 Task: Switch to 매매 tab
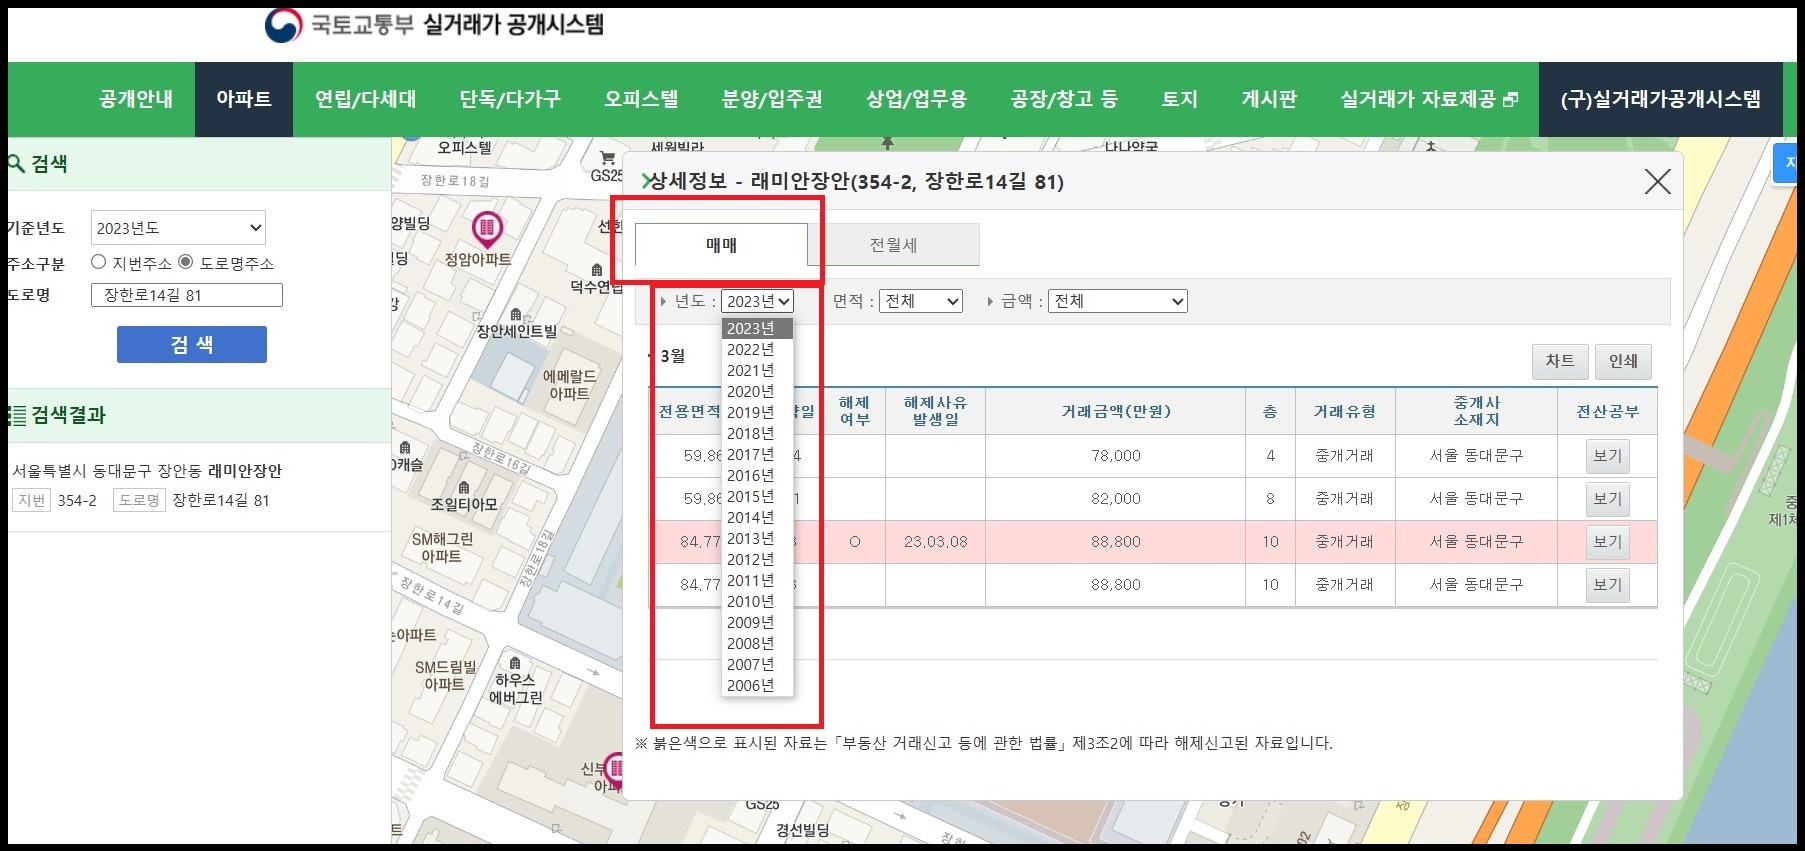click(721, 245)
